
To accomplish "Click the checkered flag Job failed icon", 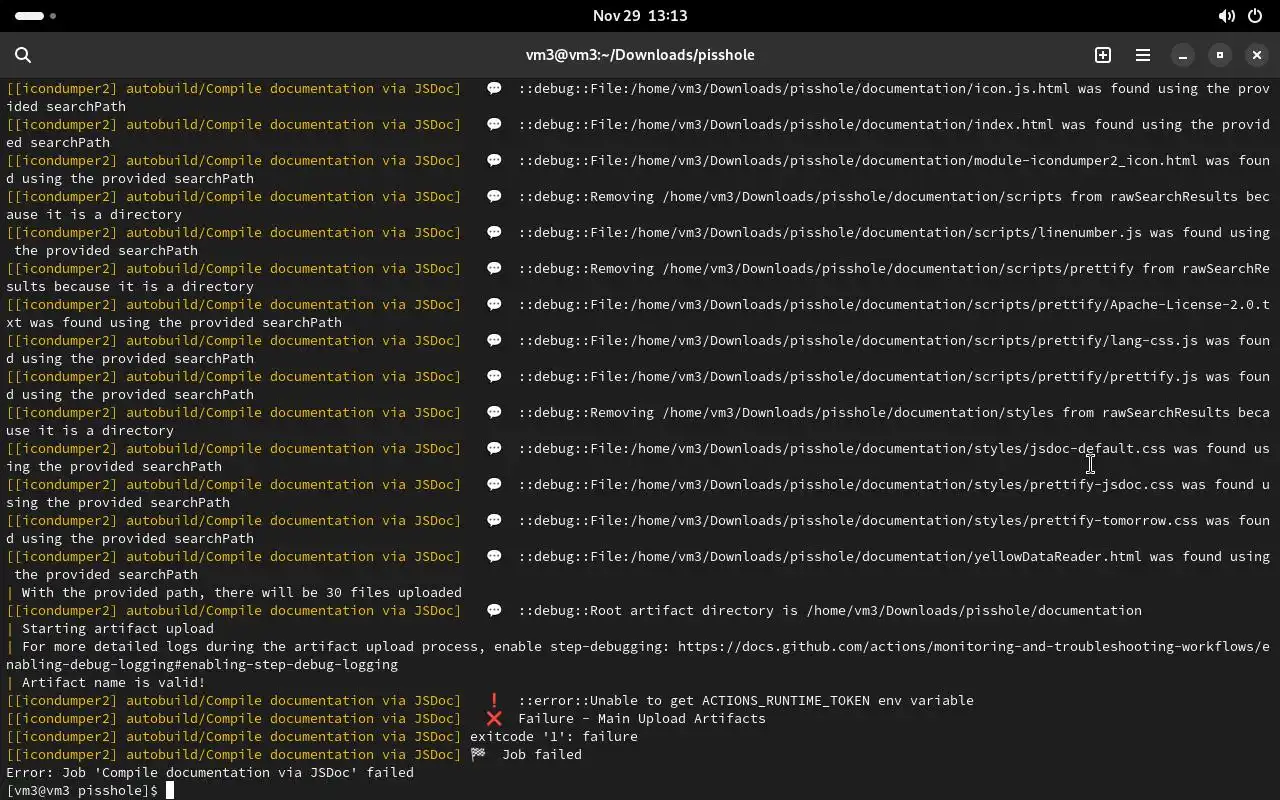I will pyautogui.click(x=478, y=754).
